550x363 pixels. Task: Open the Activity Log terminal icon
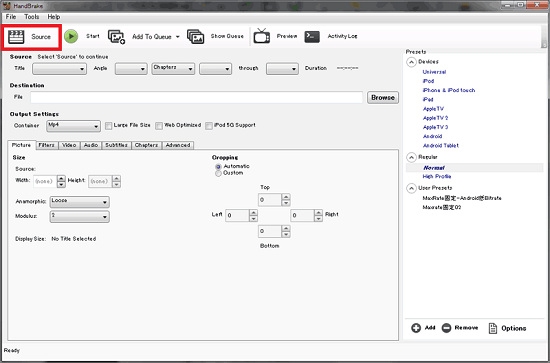pyautogui.click(x=312, y=36)
